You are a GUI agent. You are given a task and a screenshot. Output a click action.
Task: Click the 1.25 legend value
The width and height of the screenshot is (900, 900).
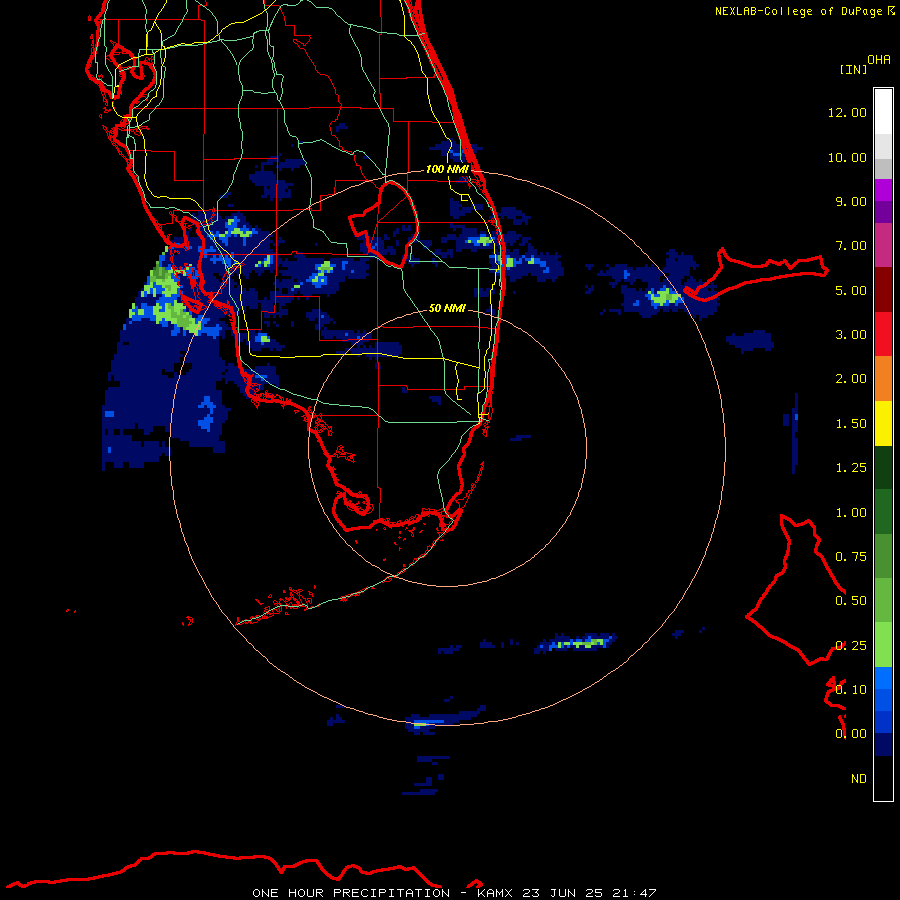[851, 468]
